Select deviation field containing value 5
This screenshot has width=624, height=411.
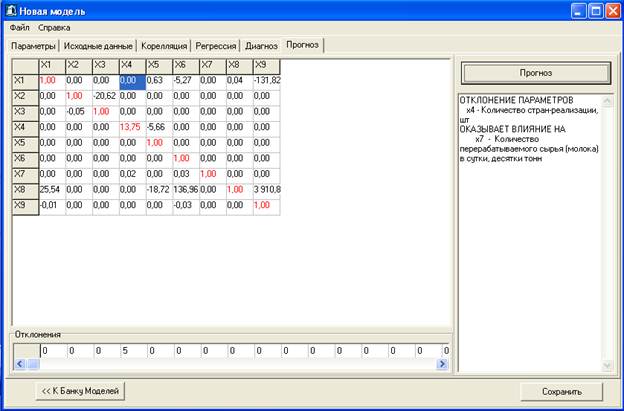click(x=133, y=351)
